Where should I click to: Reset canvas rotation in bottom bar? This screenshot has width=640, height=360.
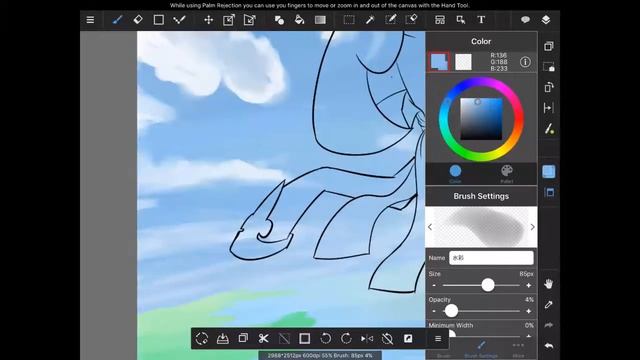(387, 338)
